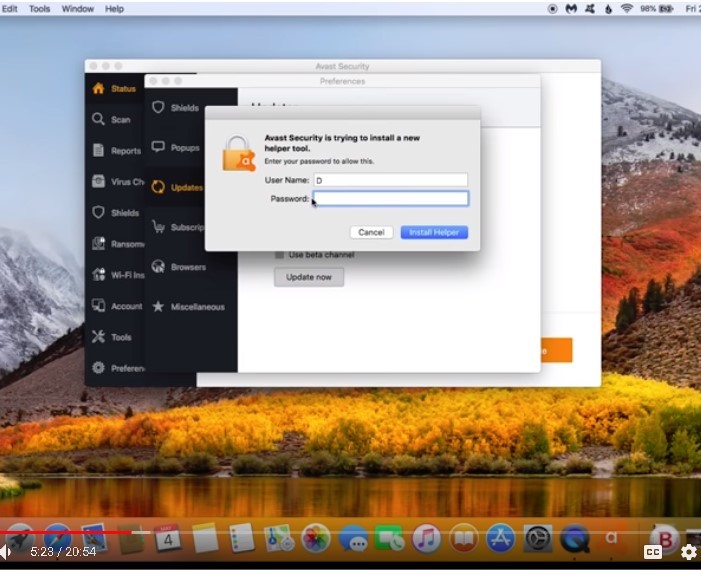The width and height of the screenshot is (701, 576).
Task: Open Status in Avast Security sidebar
Action: click(114, 89)
